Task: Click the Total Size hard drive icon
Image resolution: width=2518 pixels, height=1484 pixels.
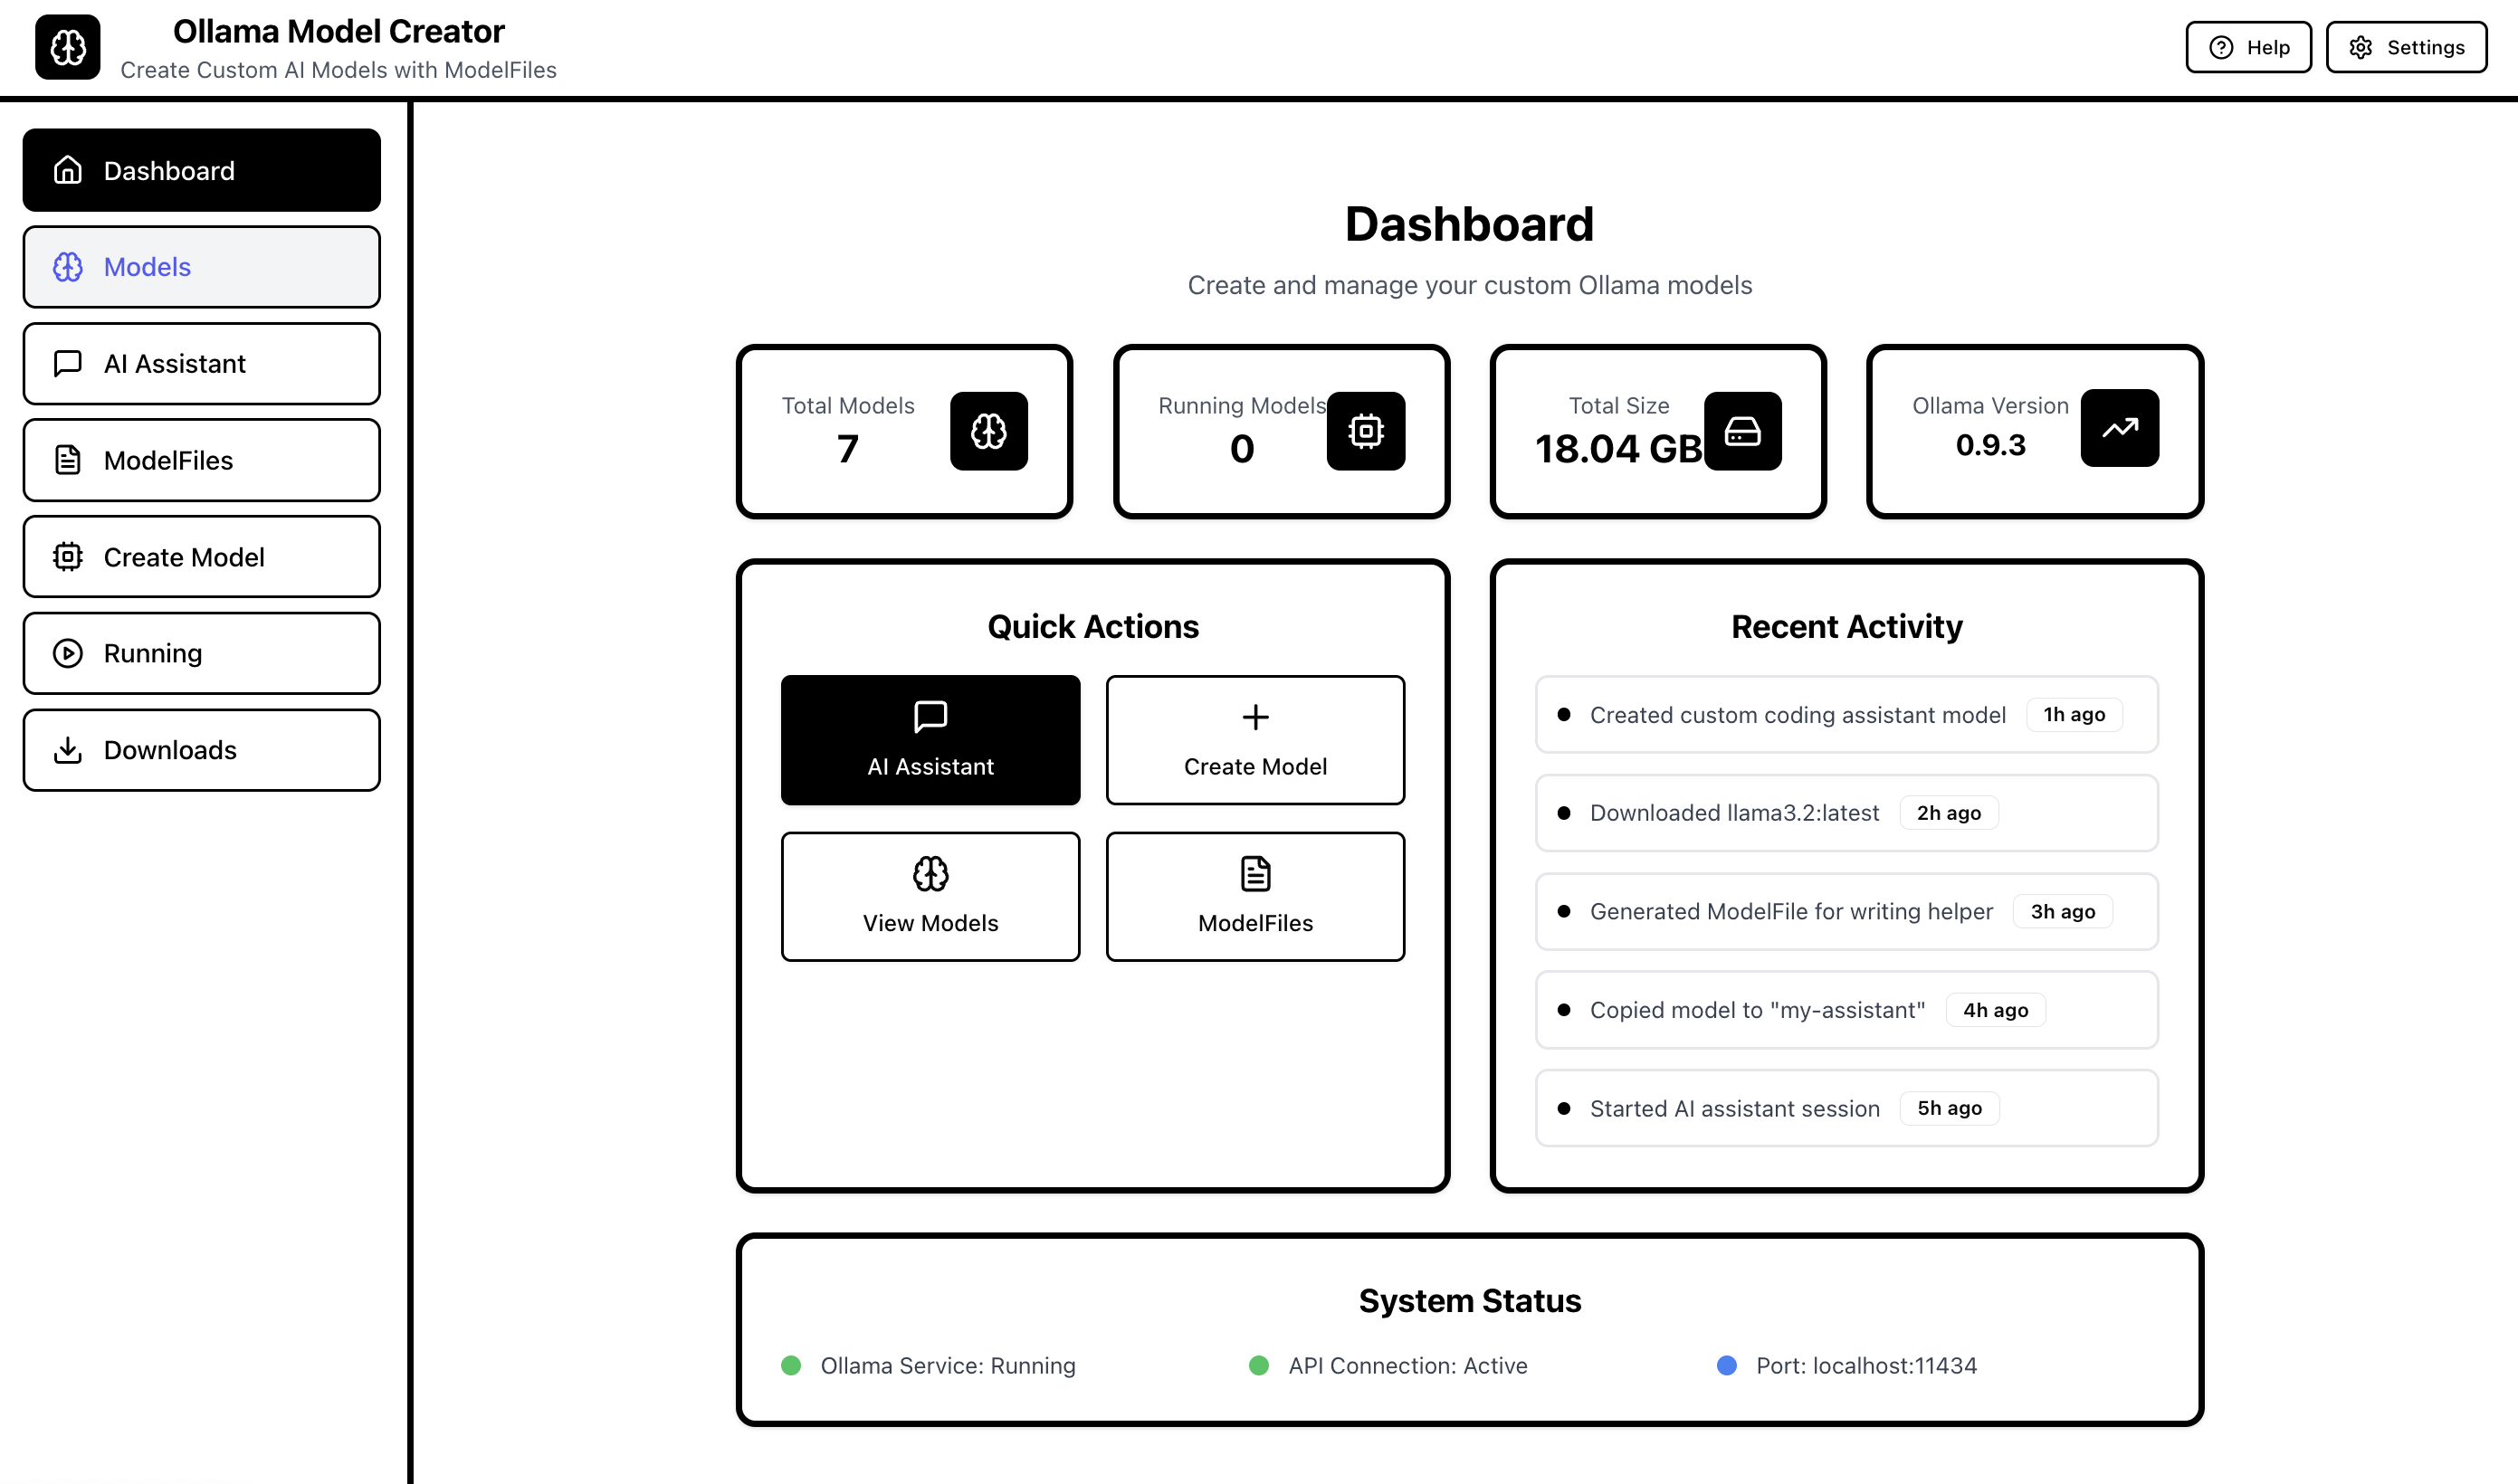Action: pyautogui.click(x=1742, y=431)
